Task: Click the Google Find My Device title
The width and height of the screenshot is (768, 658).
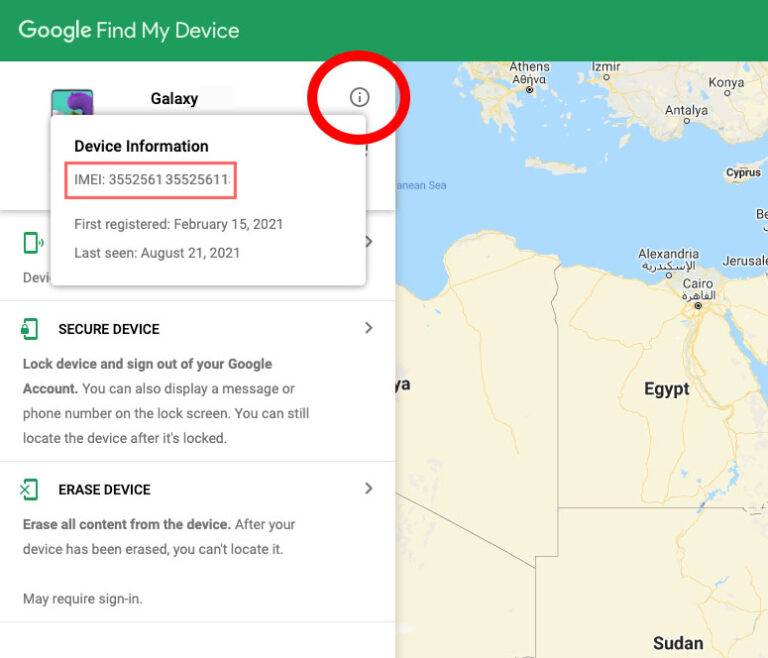Action: click(129, 30)
